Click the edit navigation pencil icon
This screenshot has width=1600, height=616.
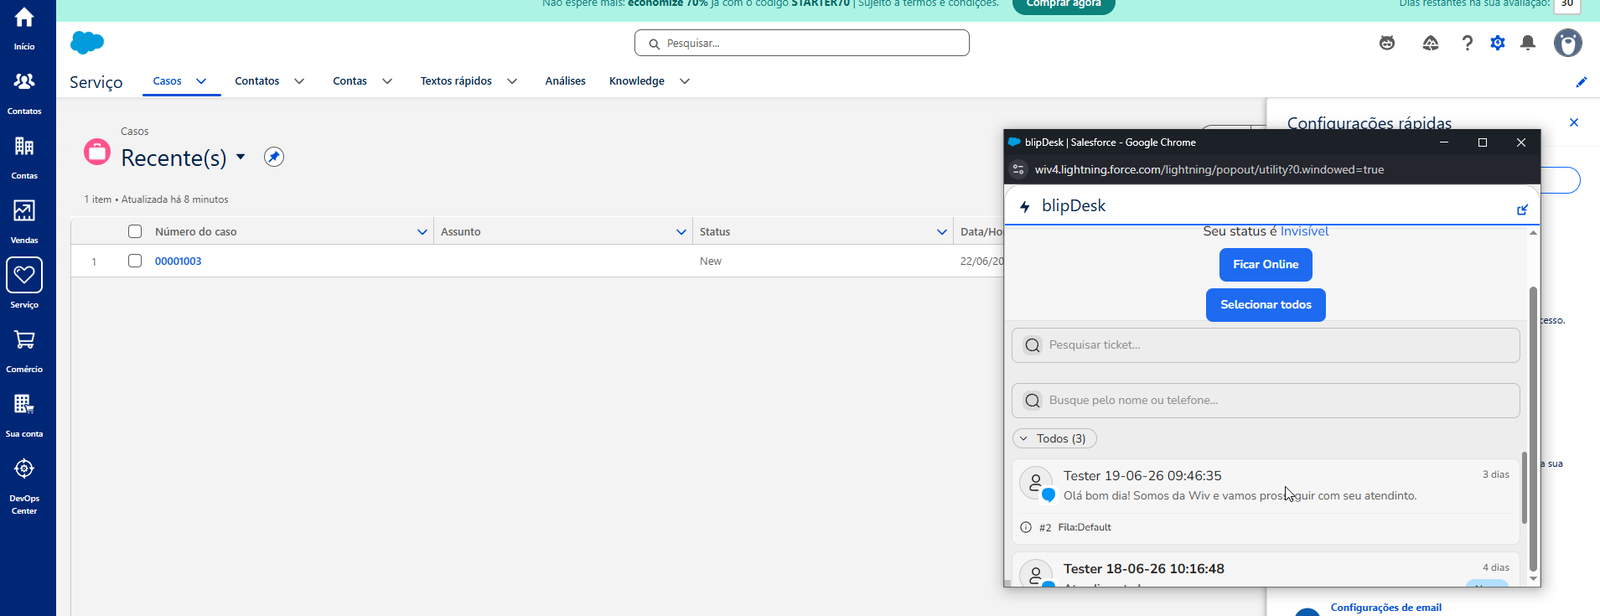pos(1581,82)
